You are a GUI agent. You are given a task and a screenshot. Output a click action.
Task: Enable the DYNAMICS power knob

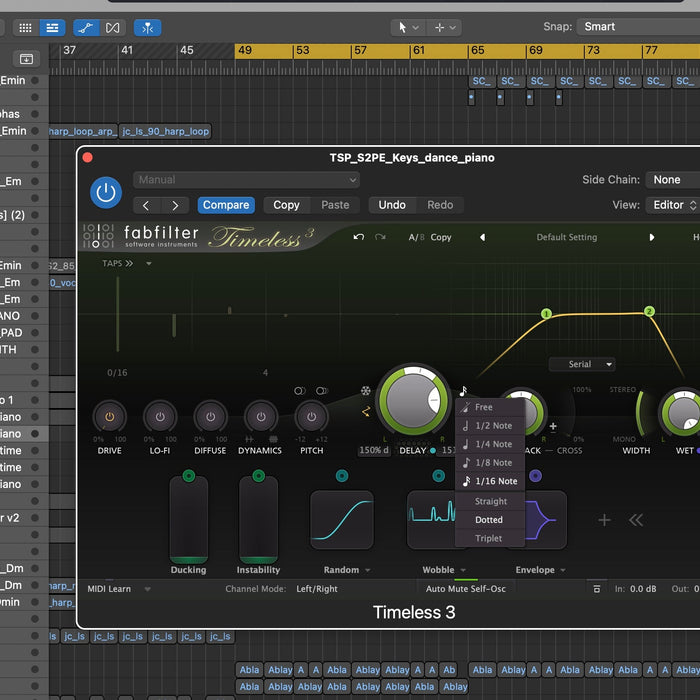(261, 417)
